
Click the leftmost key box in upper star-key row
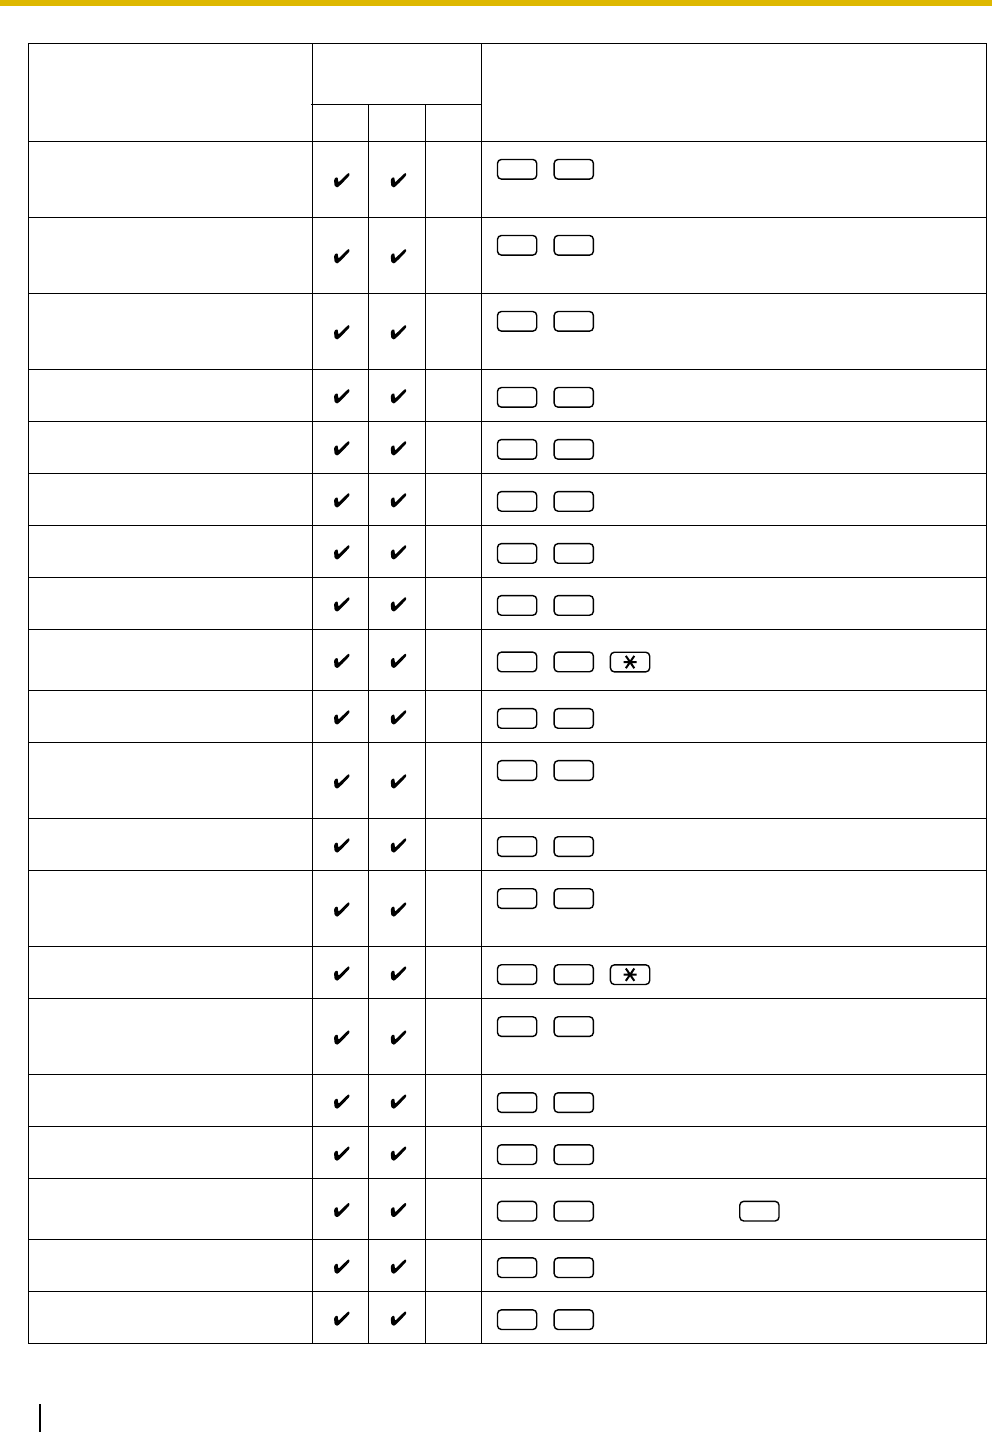click(516, 661)
